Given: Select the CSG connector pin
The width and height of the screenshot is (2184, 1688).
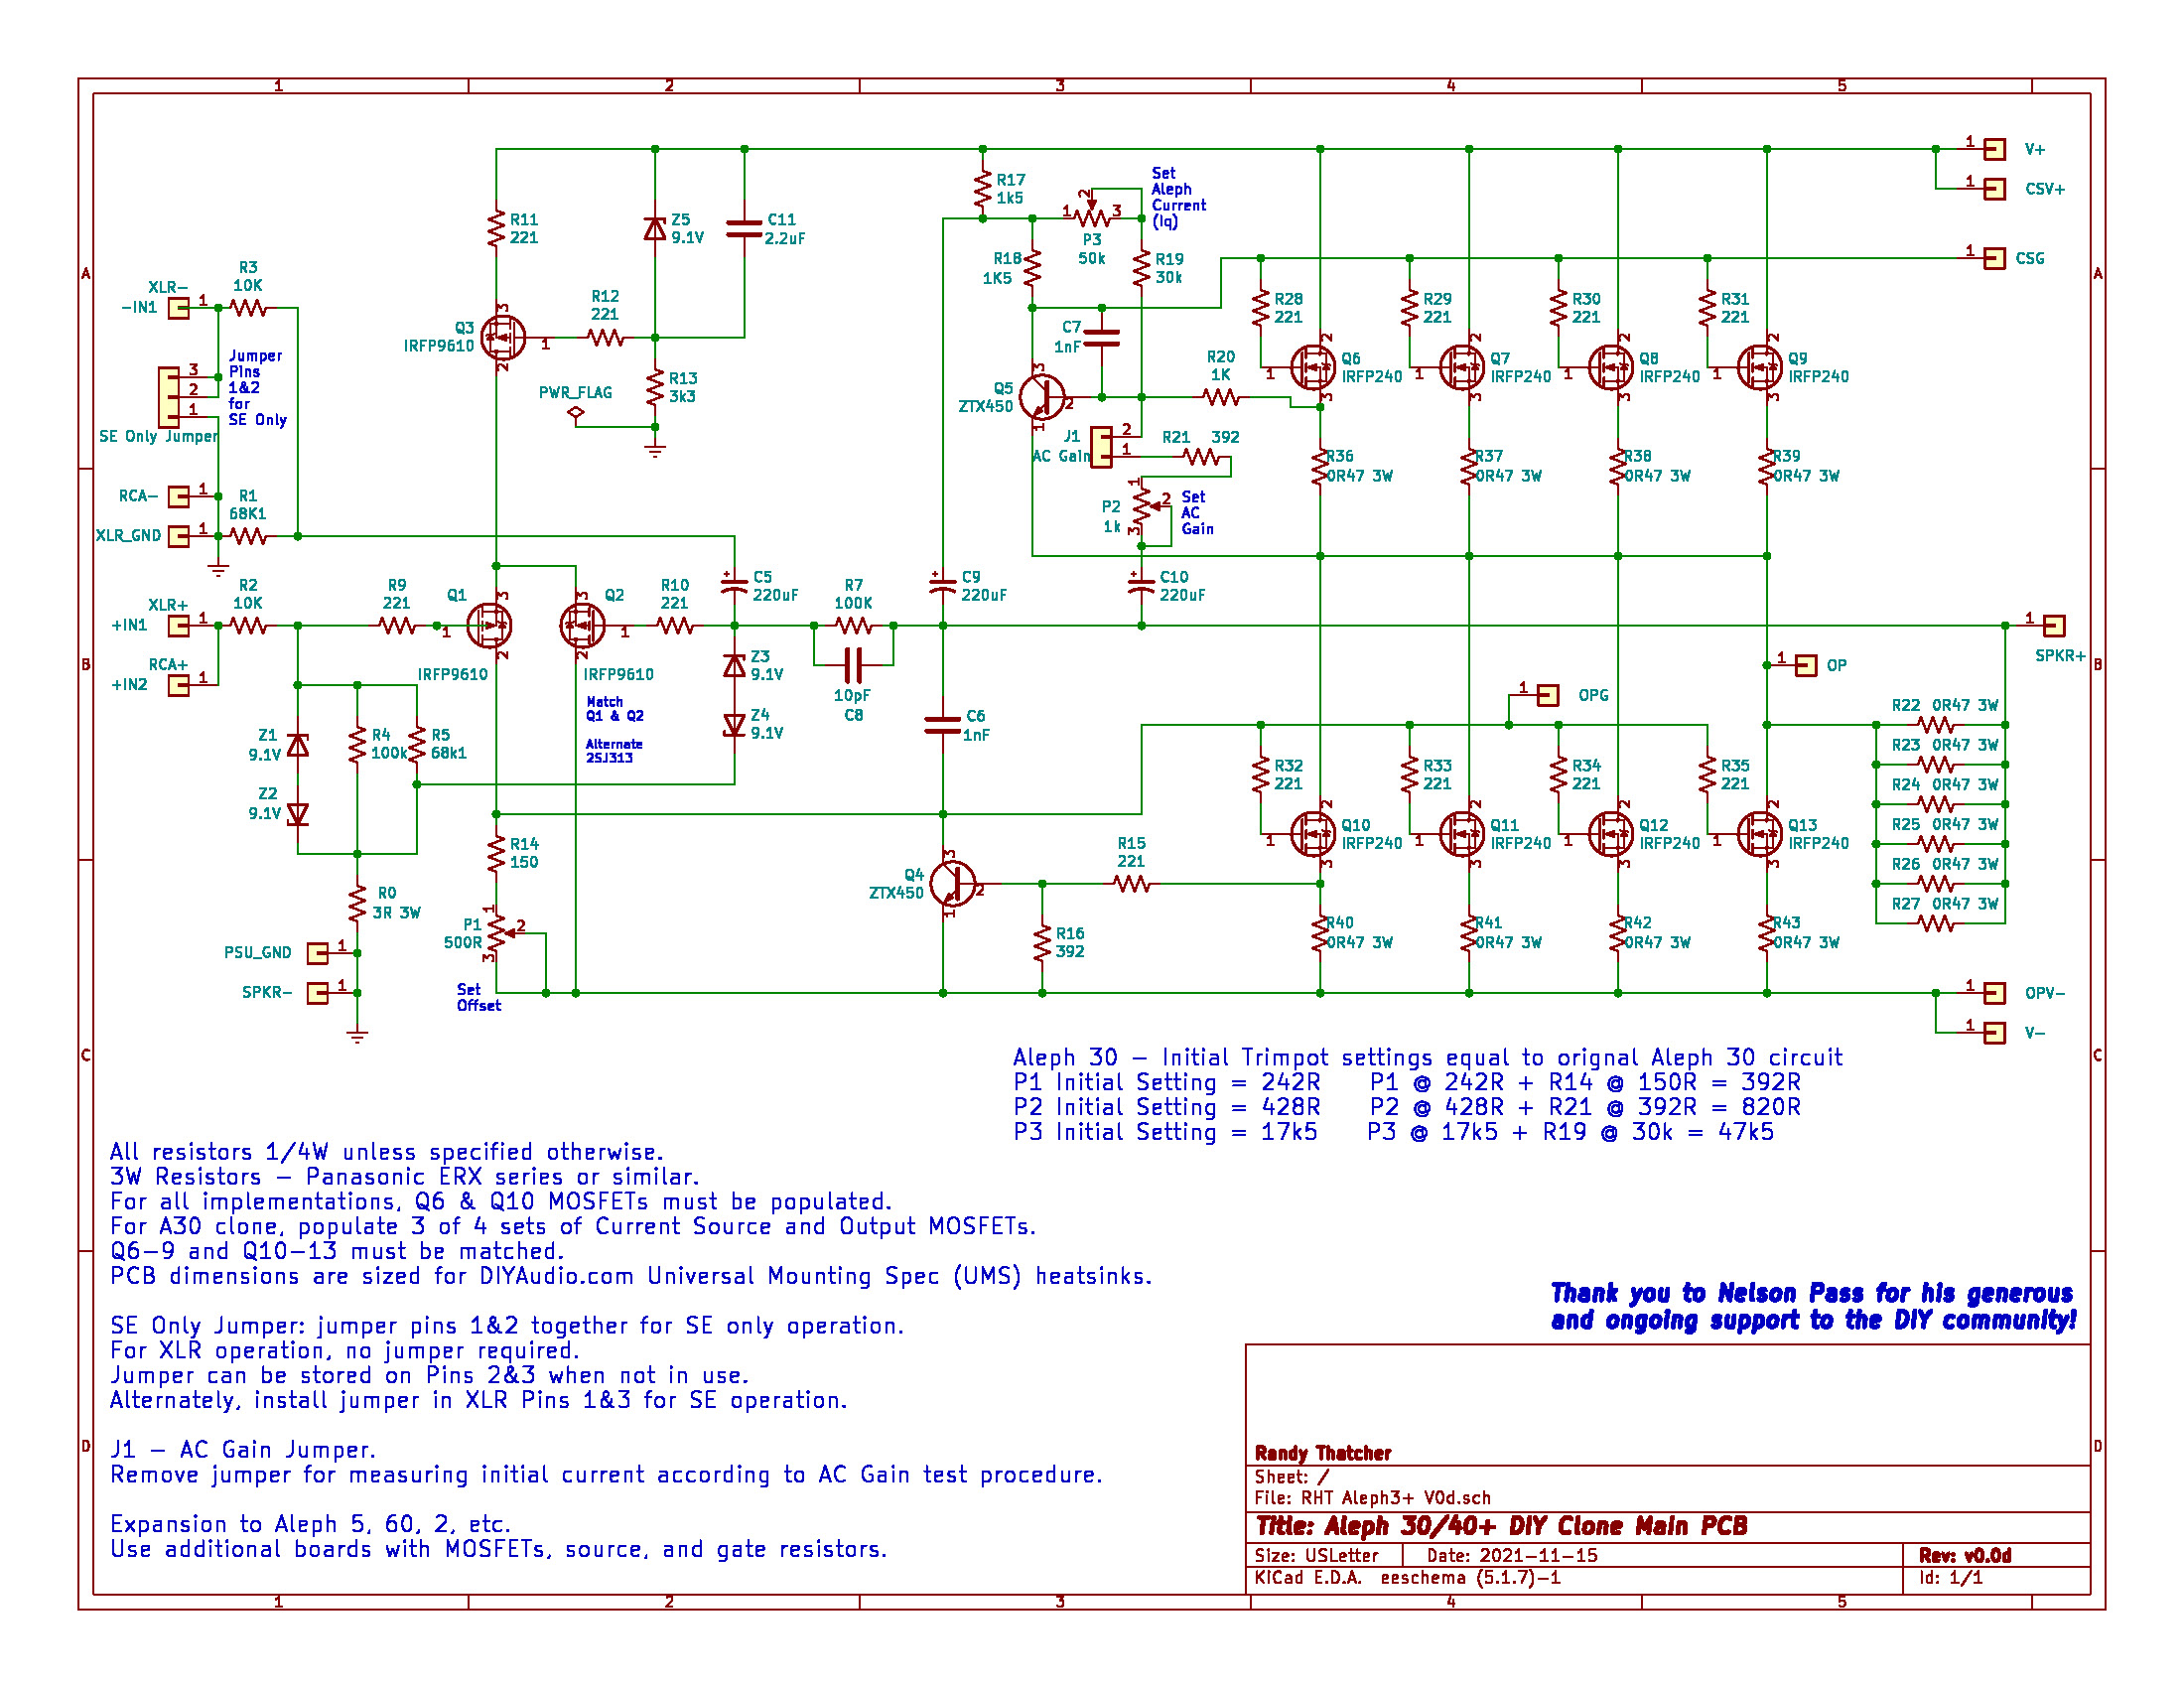Looking at the screenshot, I should (1994, 258).
